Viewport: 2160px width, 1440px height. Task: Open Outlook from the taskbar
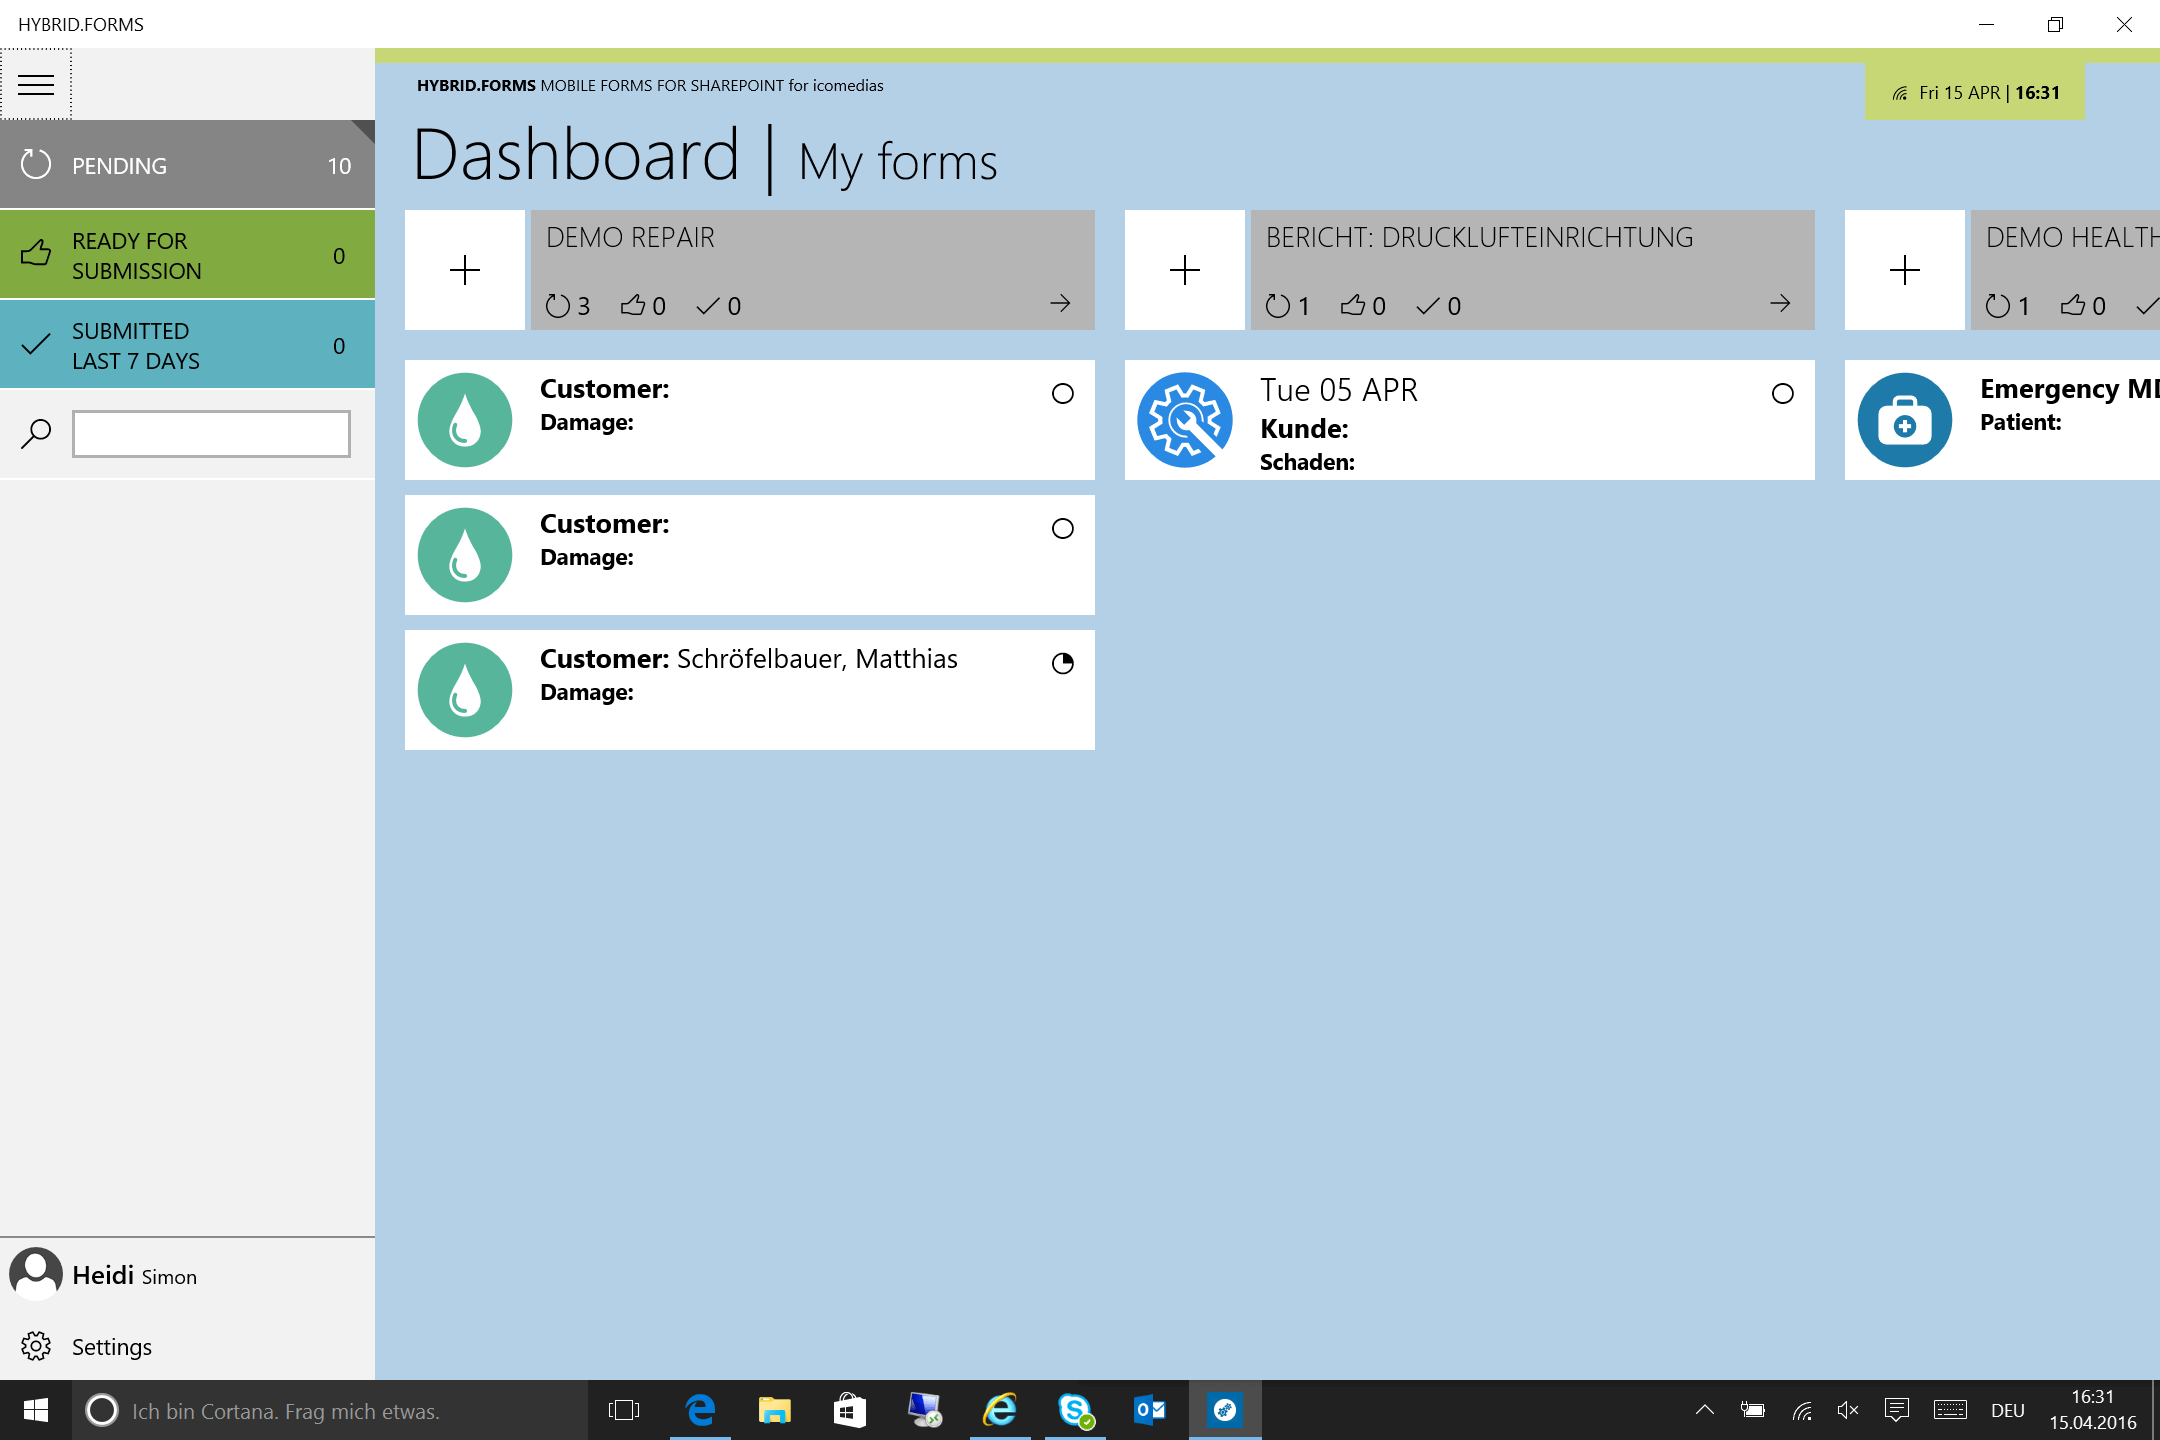[1150, 1410]
